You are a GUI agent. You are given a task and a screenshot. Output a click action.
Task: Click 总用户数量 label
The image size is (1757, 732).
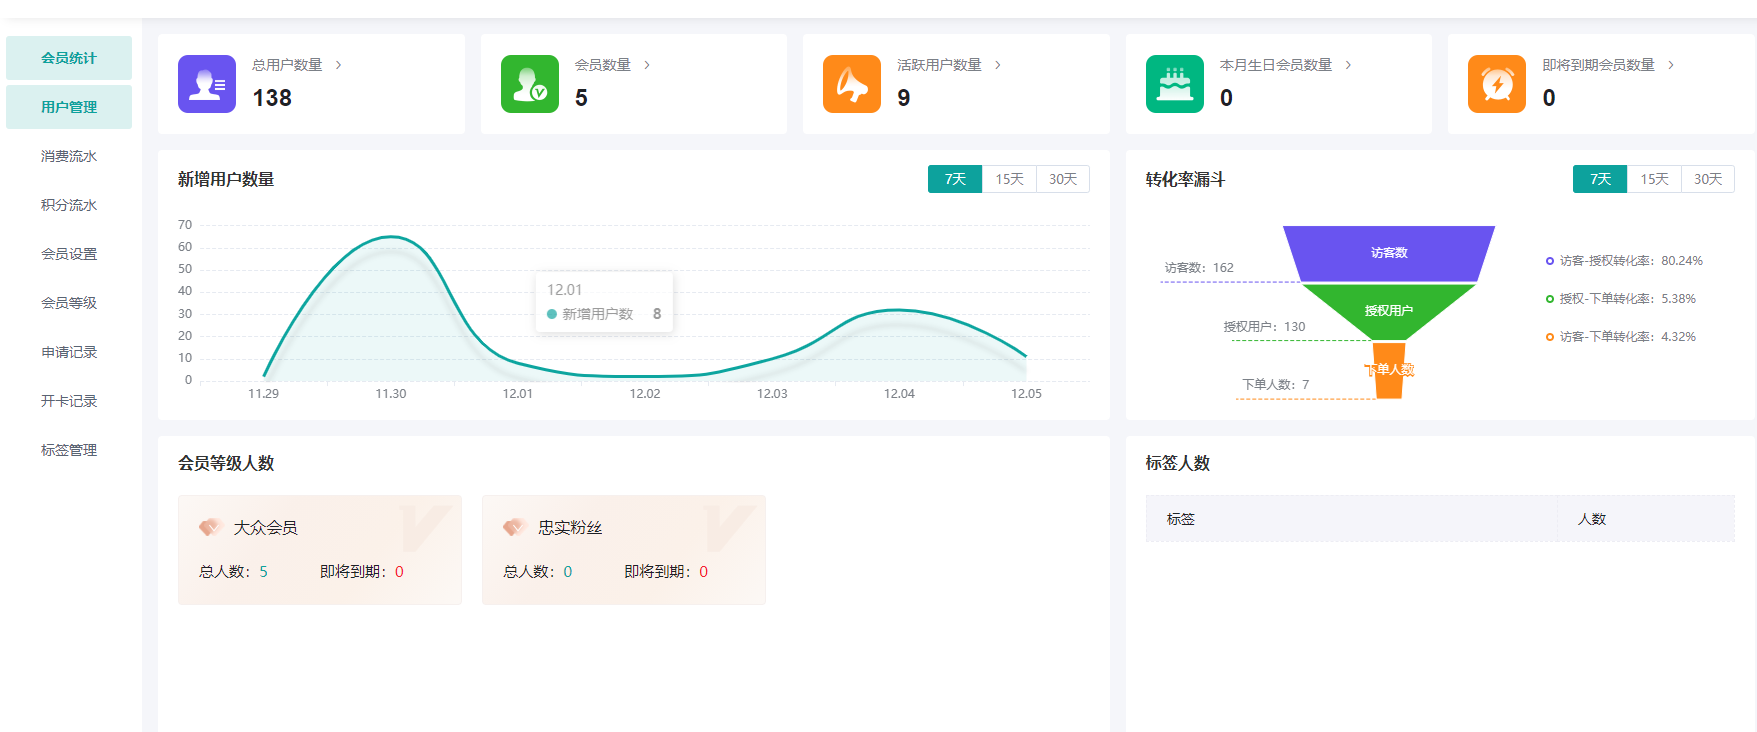(287, 65)
